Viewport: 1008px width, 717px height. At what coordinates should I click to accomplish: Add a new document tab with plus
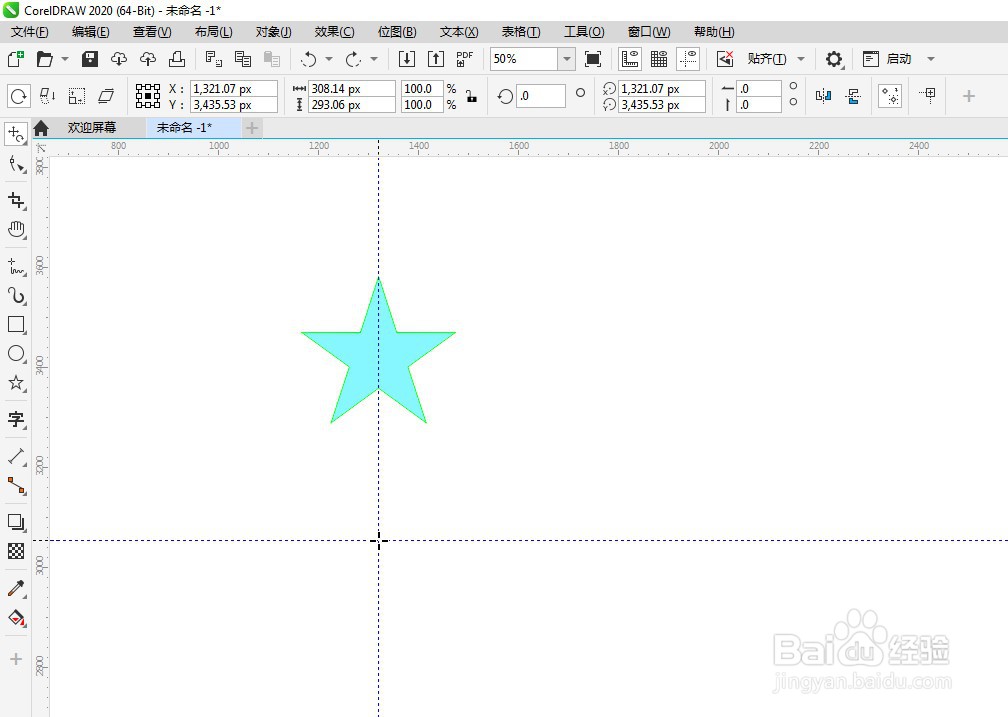point(252,128)
